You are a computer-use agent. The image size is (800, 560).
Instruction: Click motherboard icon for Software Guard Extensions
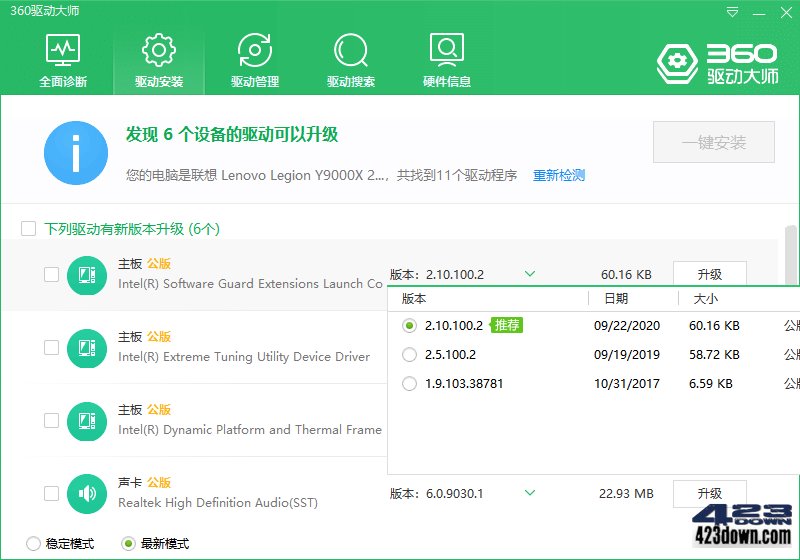point(87,275)
